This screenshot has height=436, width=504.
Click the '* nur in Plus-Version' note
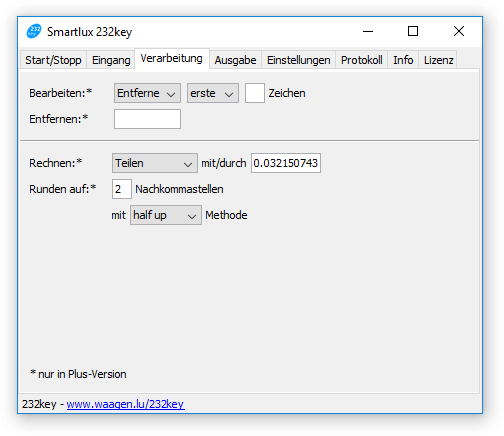pyautogui.click(x=78, y=374)
